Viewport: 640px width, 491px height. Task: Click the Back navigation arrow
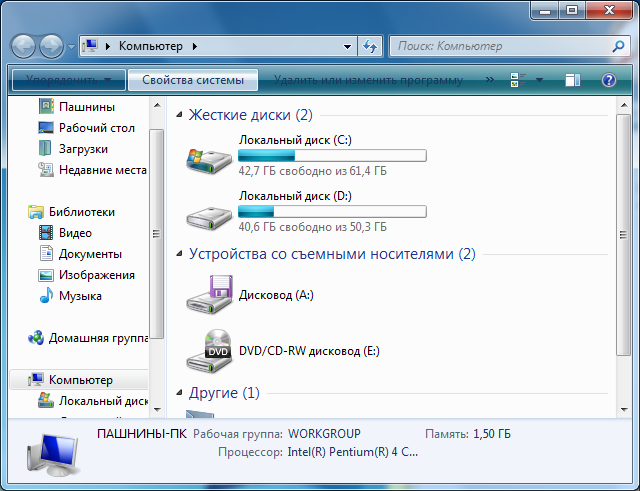point(24,46)
